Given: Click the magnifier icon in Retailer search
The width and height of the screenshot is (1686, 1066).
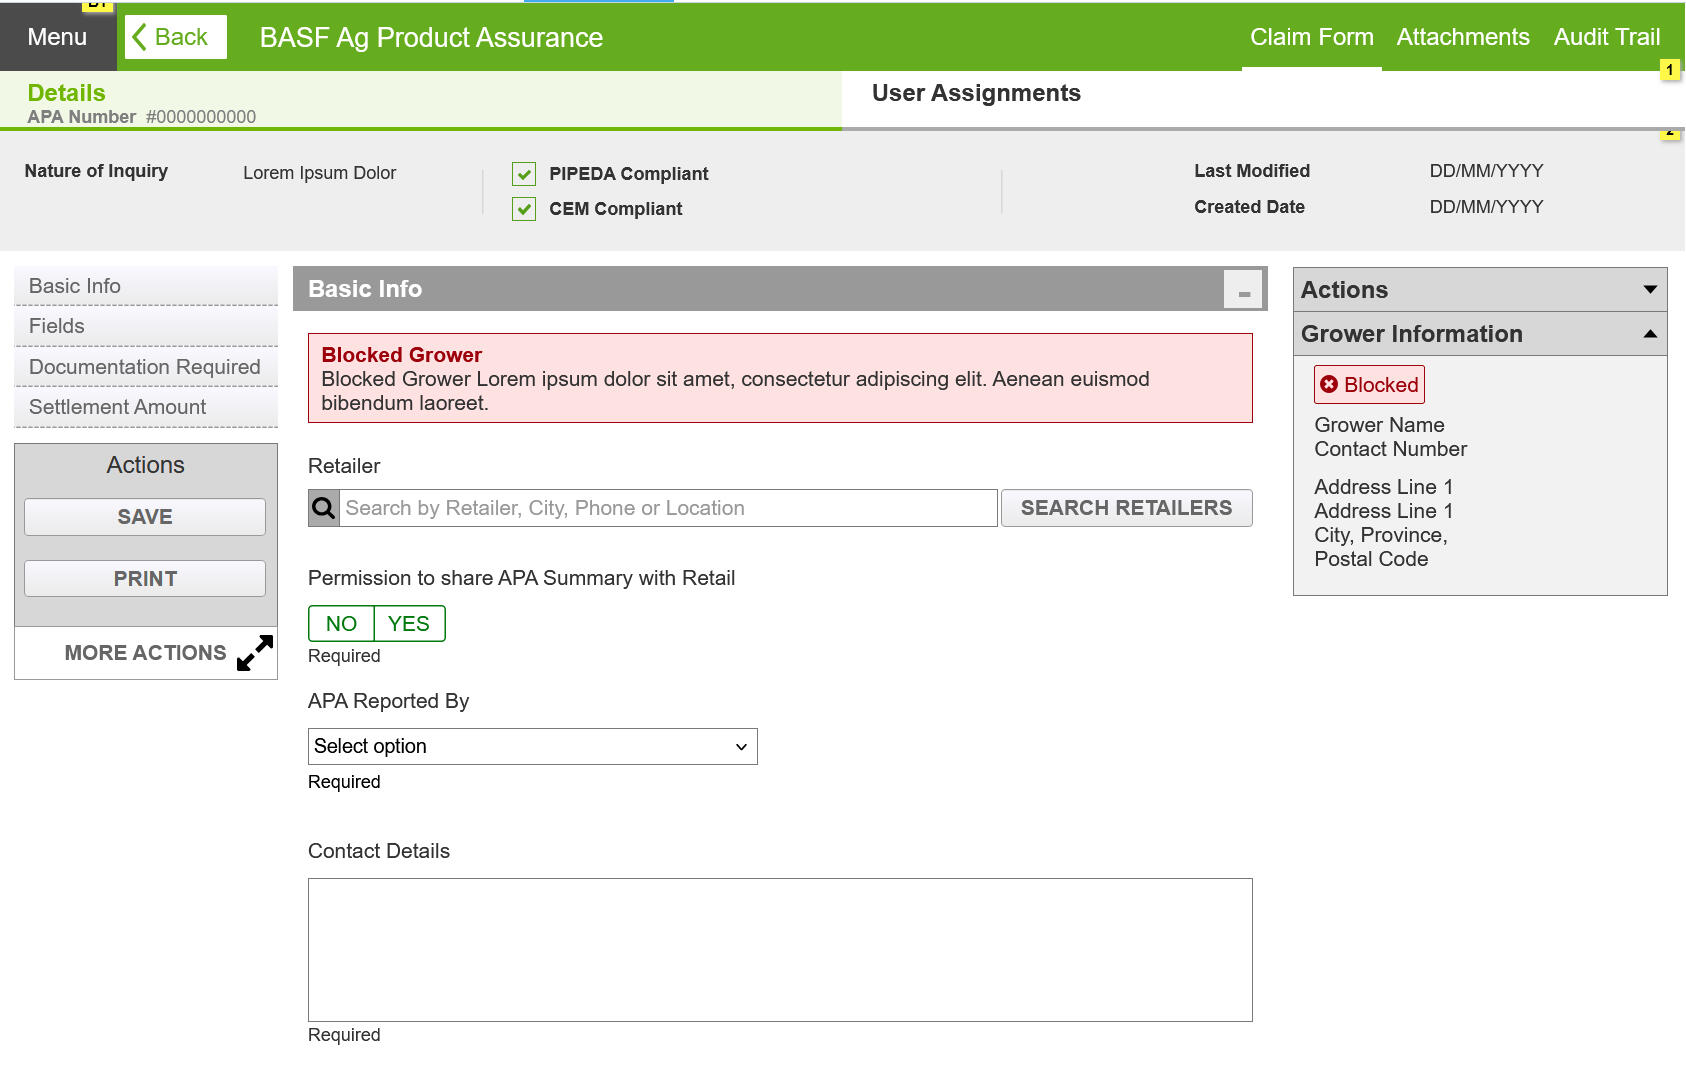Looking at the screenshot, I should coord(324,508).
